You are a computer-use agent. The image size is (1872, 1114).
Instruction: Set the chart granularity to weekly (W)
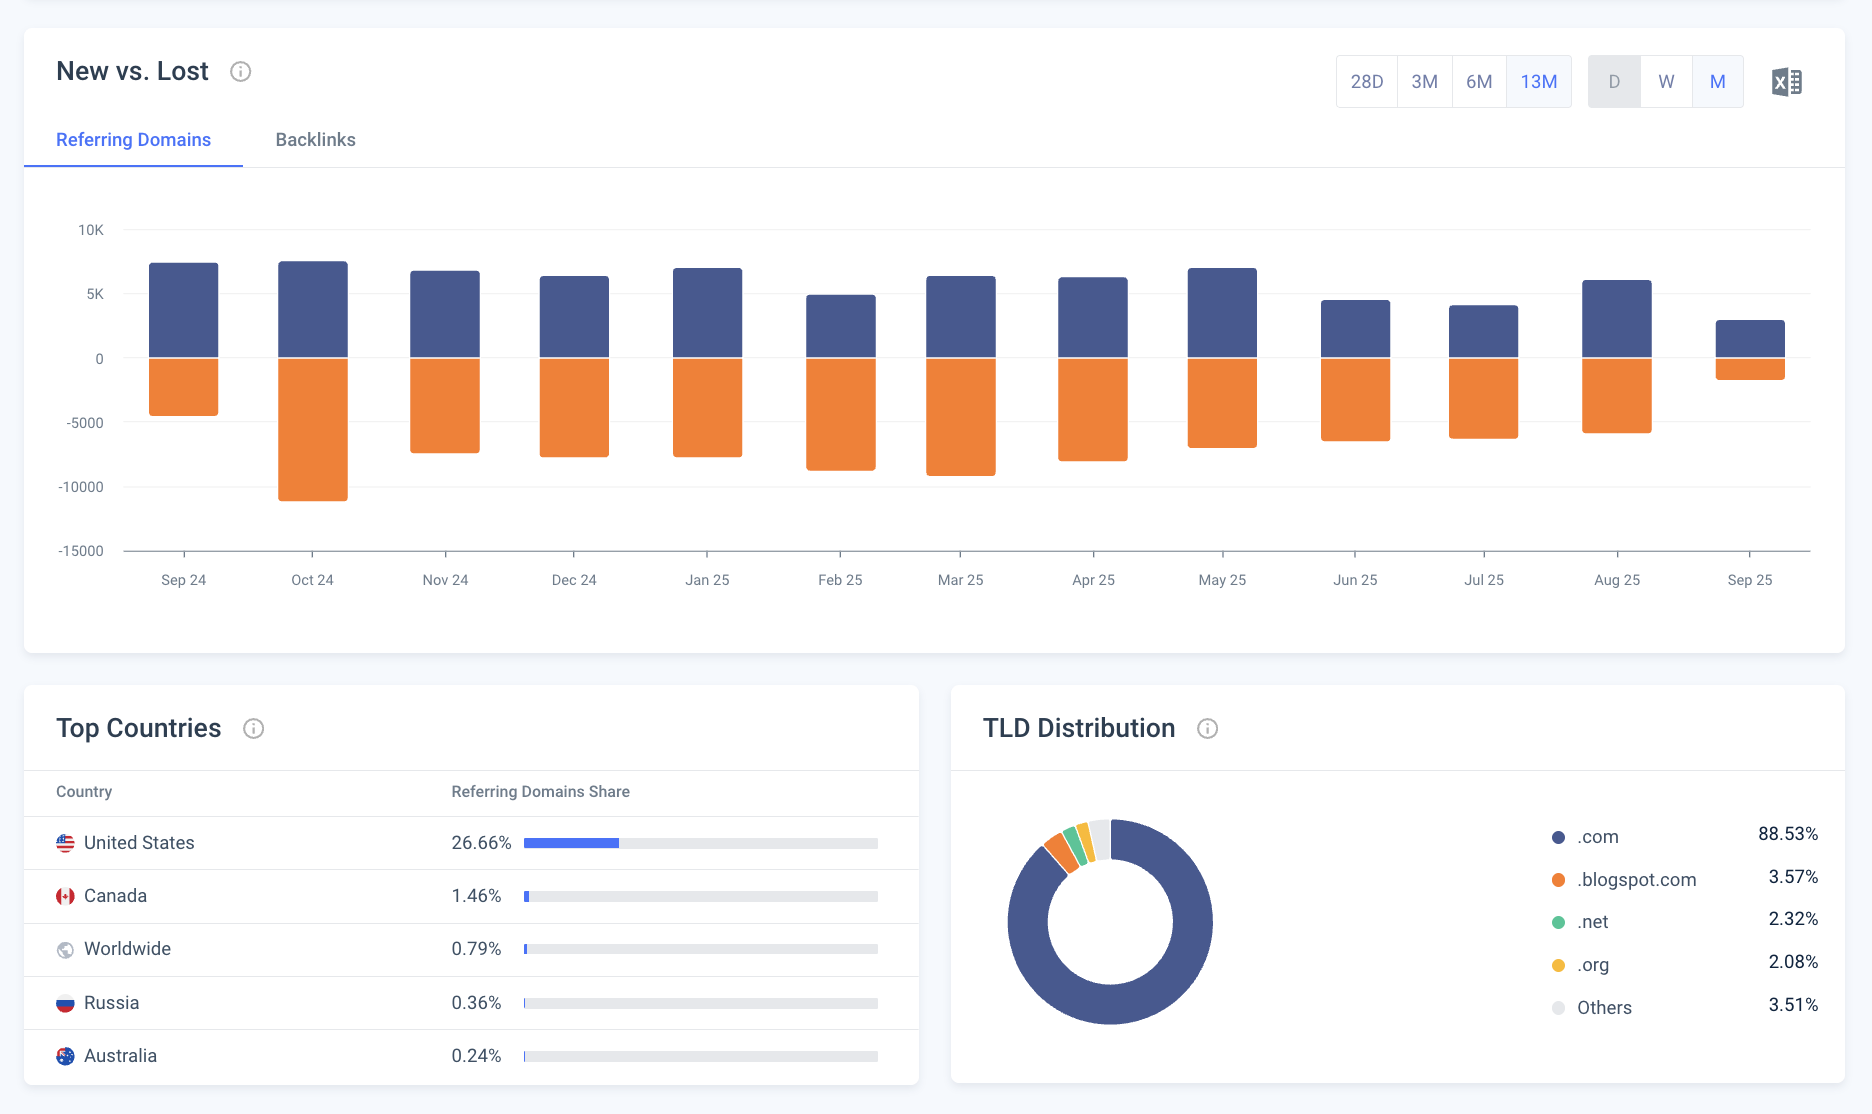coord(1666,82)
